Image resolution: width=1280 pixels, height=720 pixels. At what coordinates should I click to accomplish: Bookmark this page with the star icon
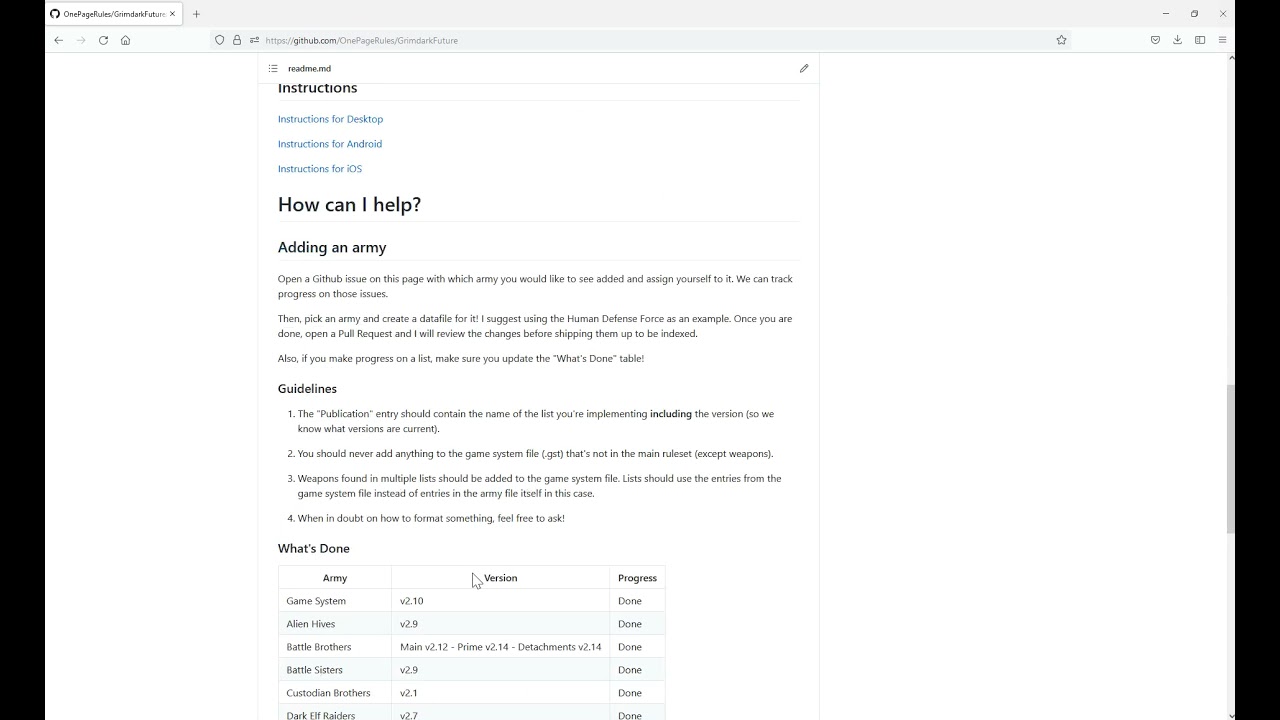(x=1061, y=40)
